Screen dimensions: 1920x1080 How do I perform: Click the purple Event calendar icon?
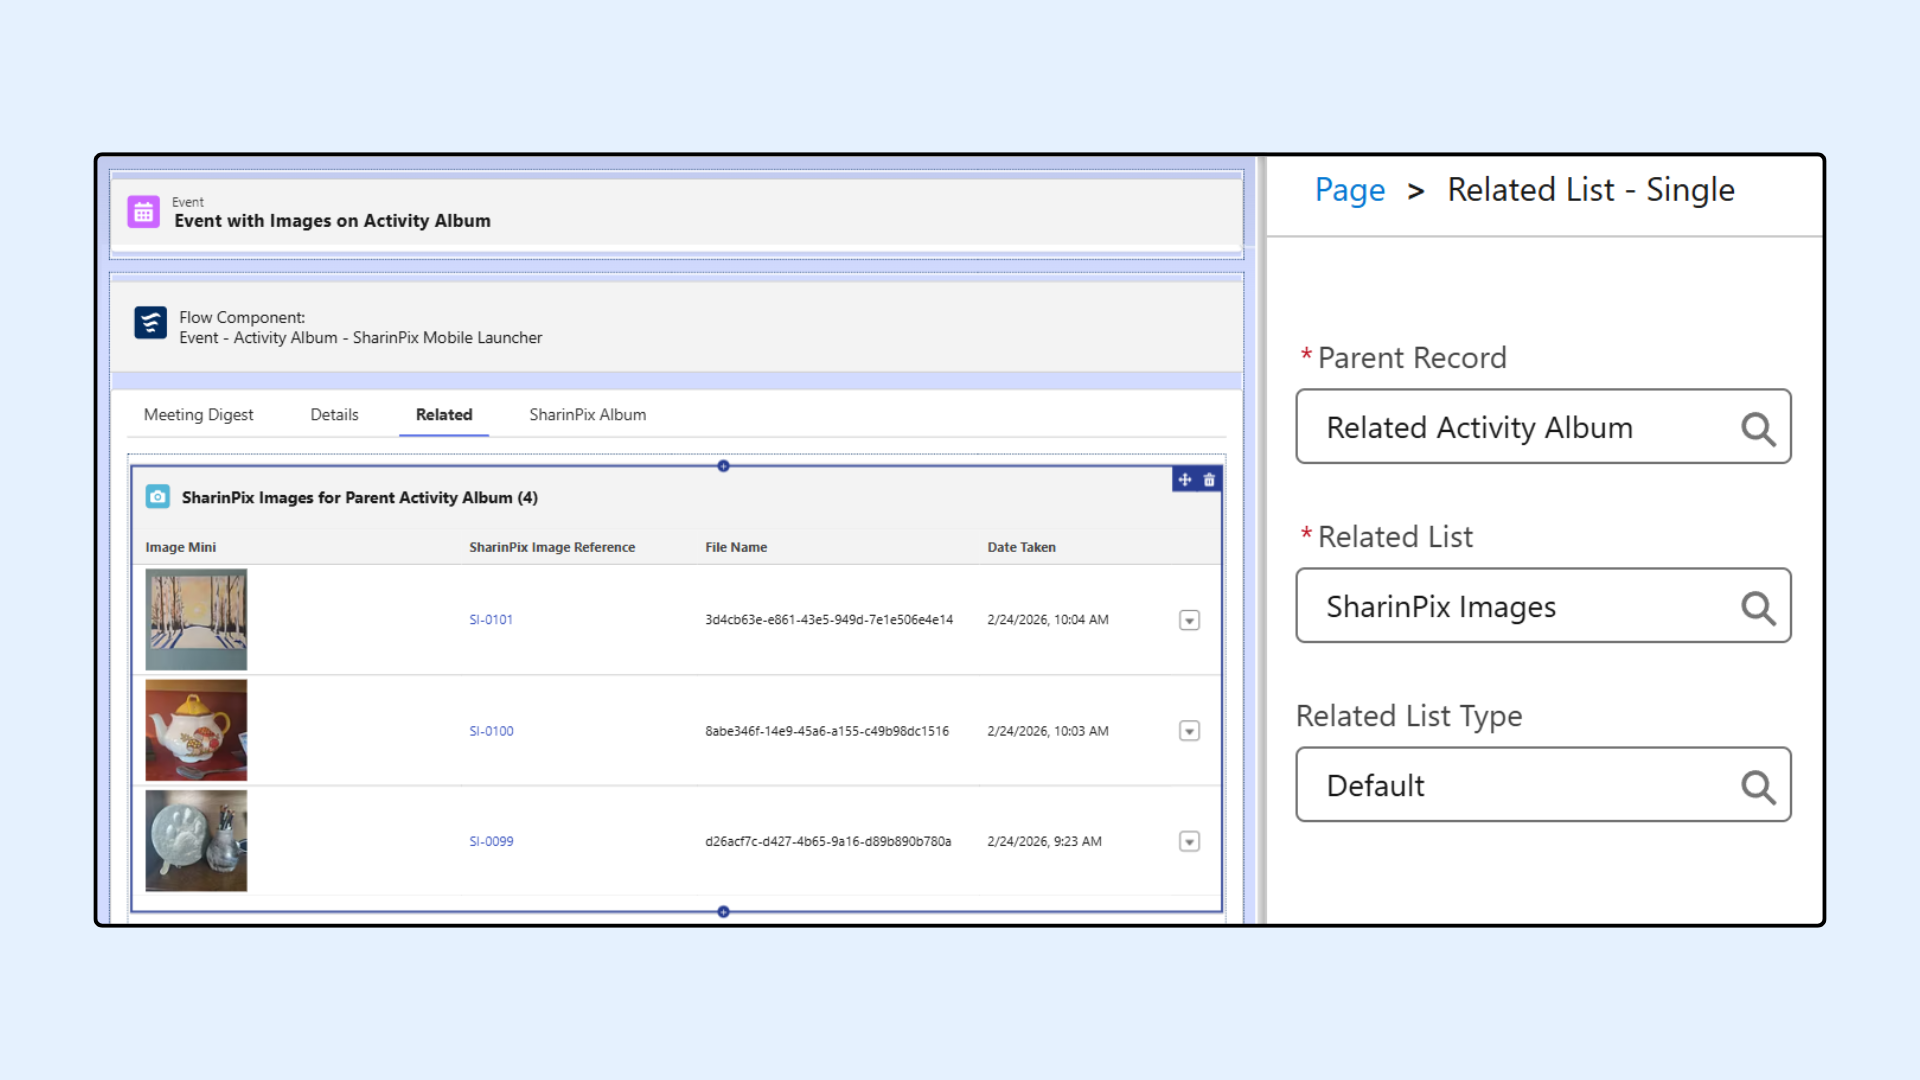(144, 212)
